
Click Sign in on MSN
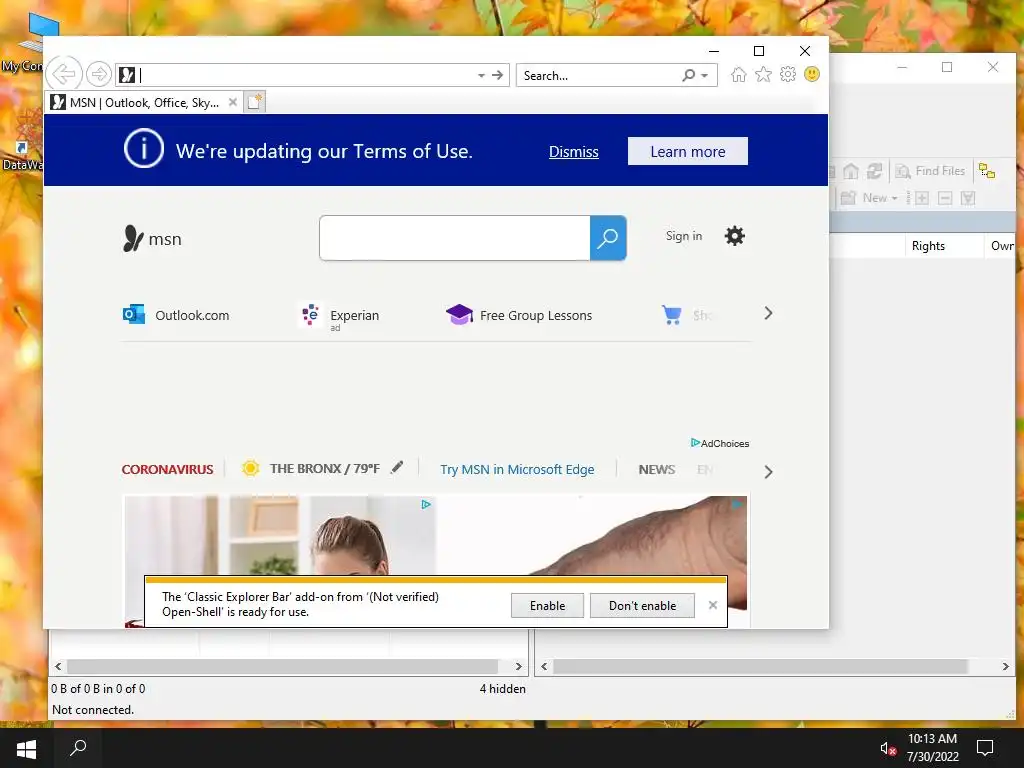pyautogui.click(x=684, y=236)
